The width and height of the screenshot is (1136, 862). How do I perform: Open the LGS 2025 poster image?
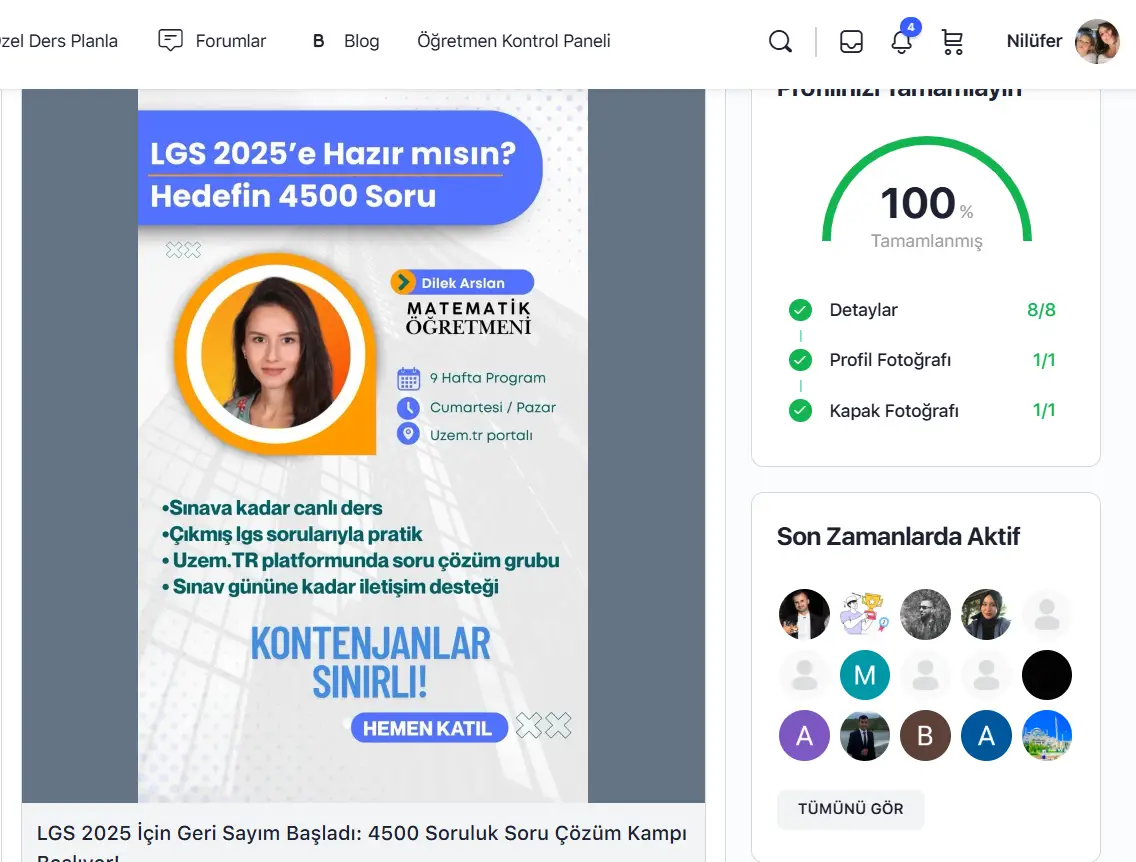(x=363, y=445)
